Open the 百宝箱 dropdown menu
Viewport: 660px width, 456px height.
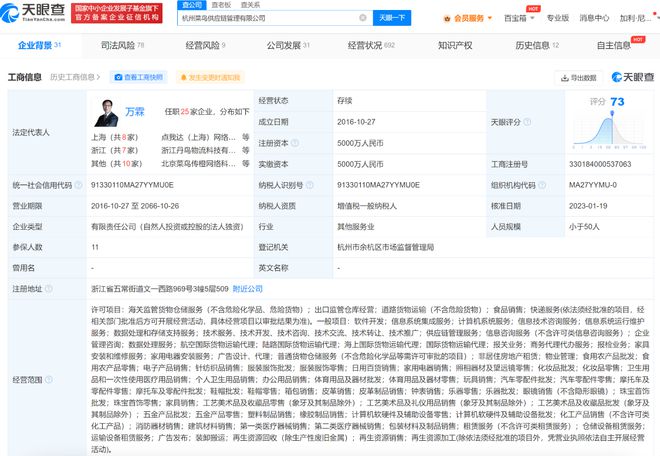point(519,18)
